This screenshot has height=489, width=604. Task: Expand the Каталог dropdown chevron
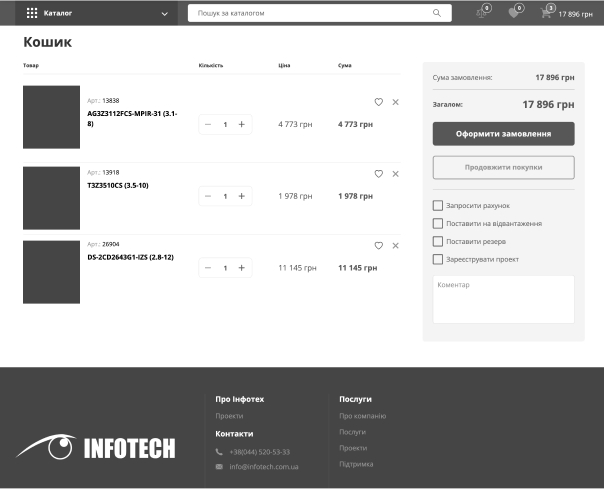[165, 14]
